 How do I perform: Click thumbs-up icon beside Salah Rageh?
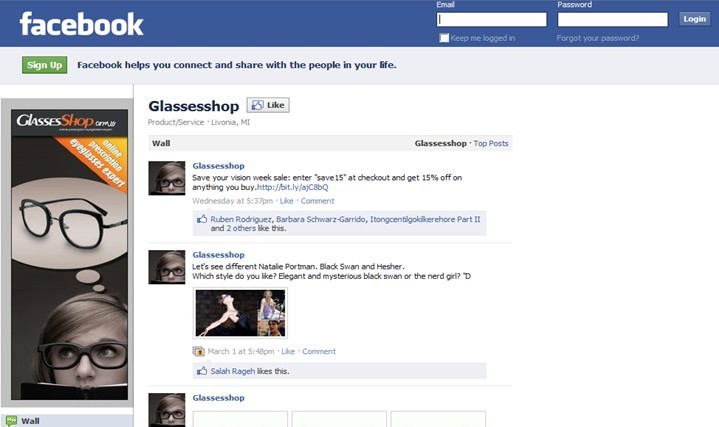[x=202, y=371]
